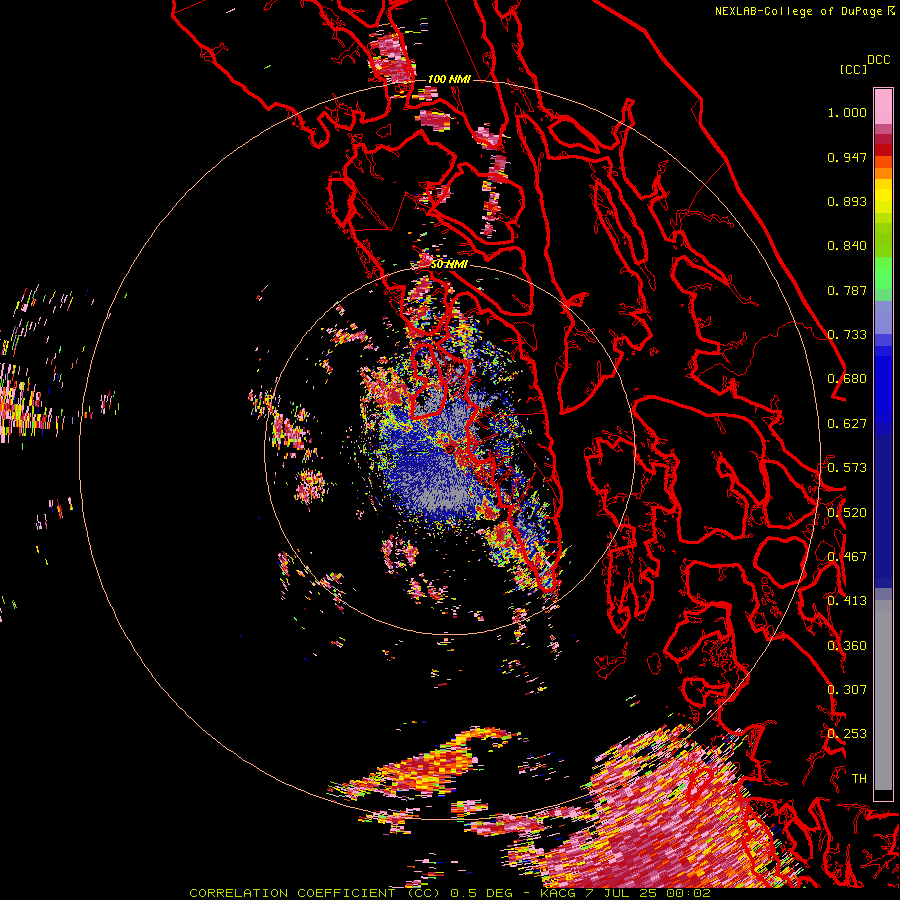Click the 100 NMI range ring label
The image size is (900, 900).
coord(449,79)
